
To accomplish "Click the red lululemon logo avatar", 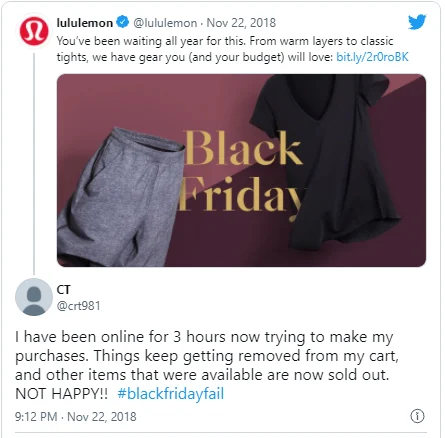I will click(x=34, y=31).
